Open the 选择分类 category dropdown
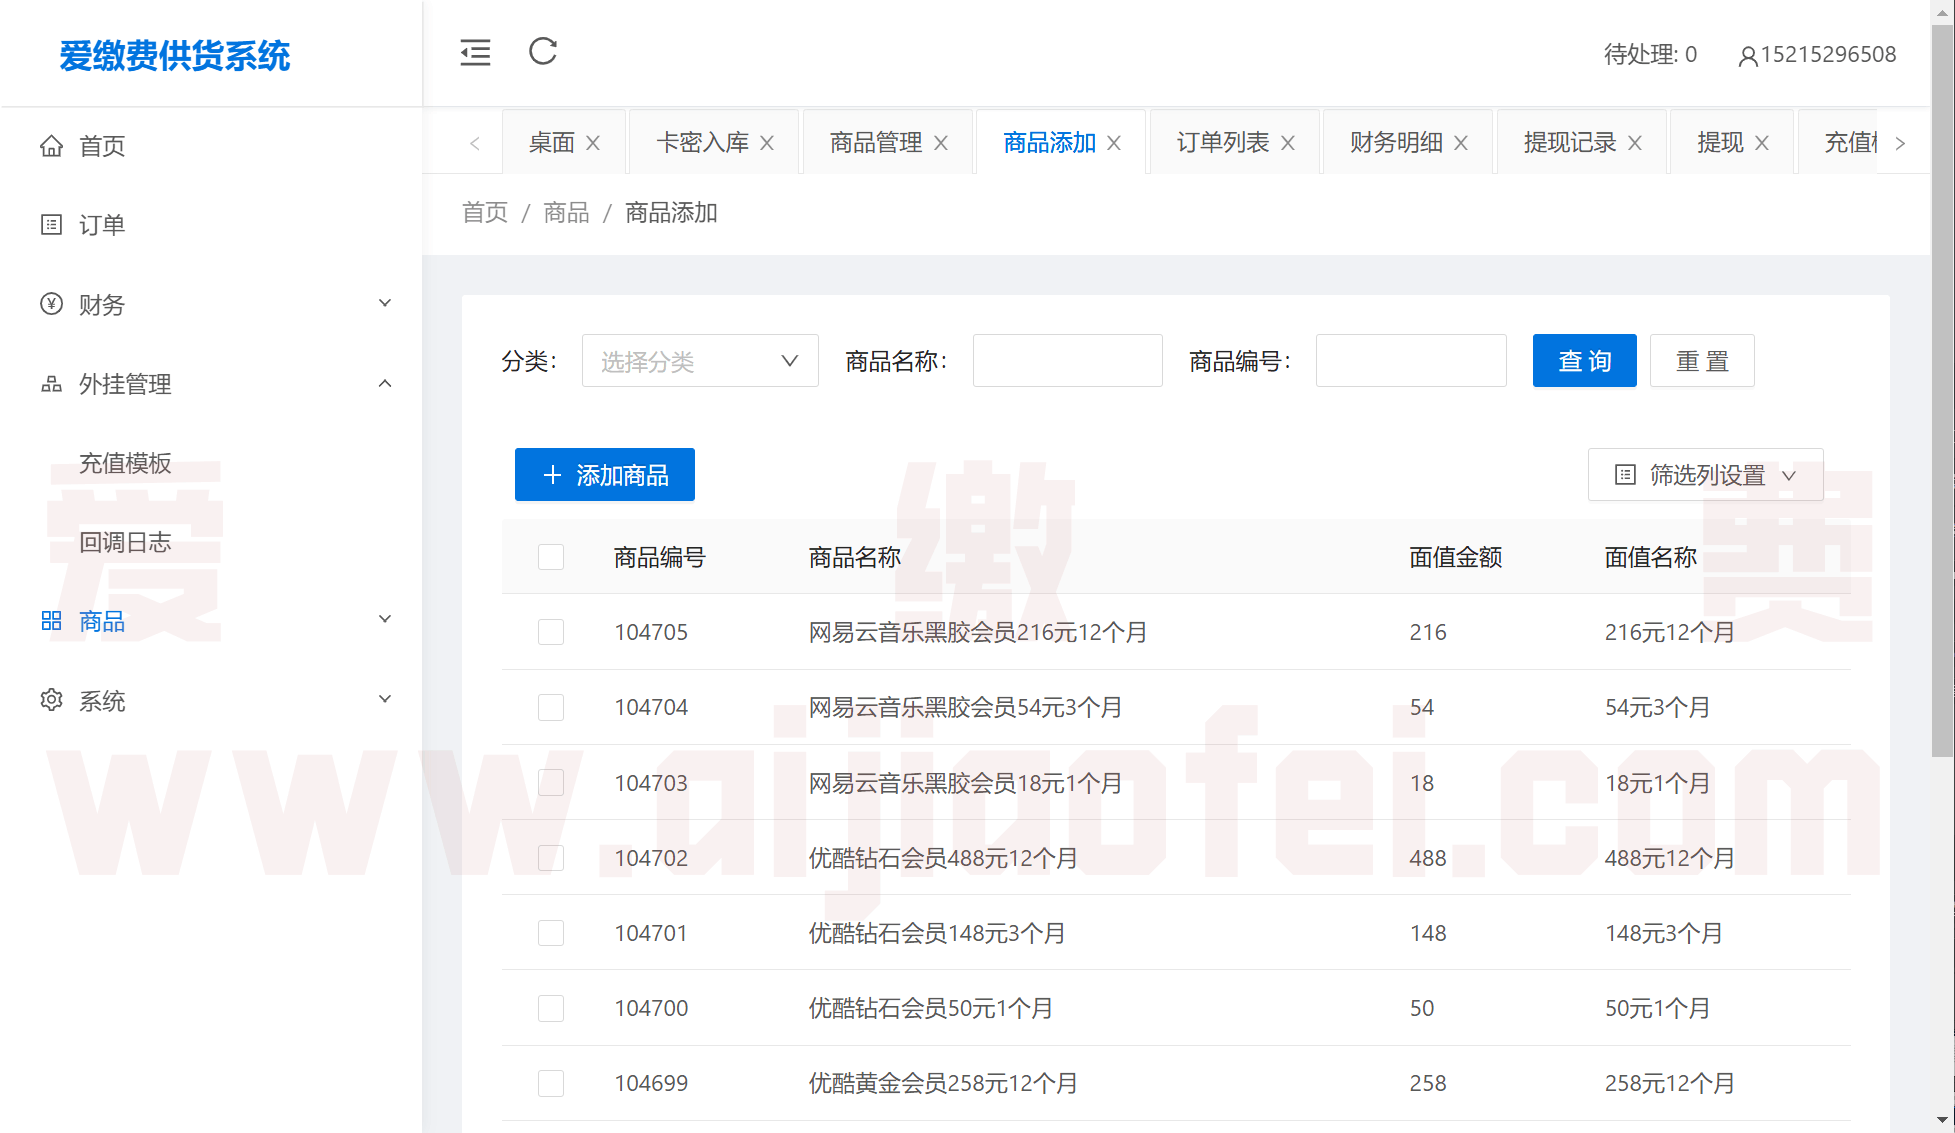This screenshot has width=1955, height=1133. click(x=699, y=360)
